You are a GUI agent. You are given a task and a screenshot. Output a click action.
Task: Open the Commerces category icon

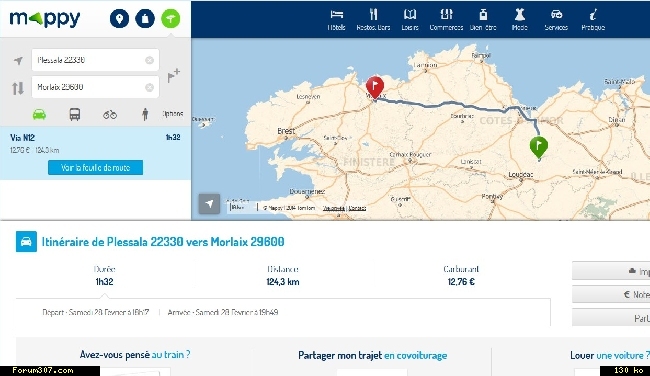pos(446,15)
